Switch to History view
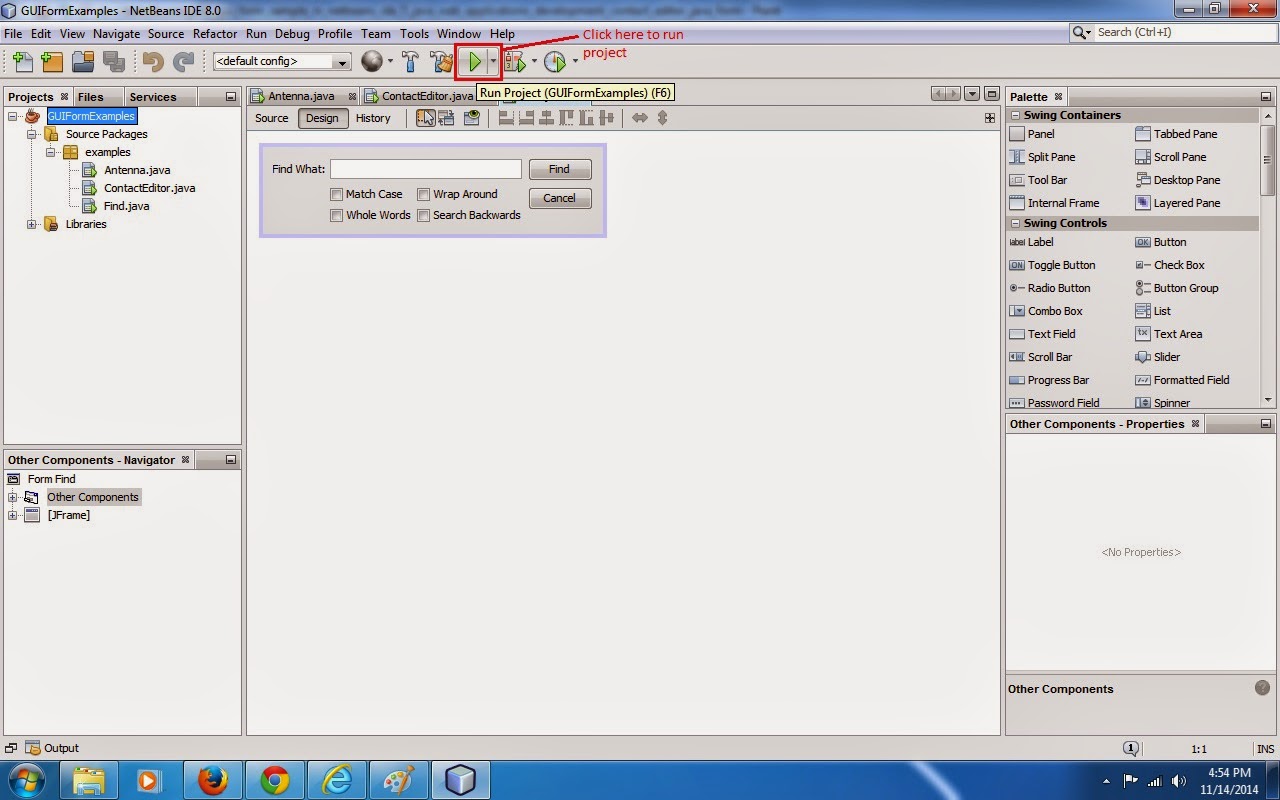The height and width of the screenshot is (800, 1280). tap(373, 118)
